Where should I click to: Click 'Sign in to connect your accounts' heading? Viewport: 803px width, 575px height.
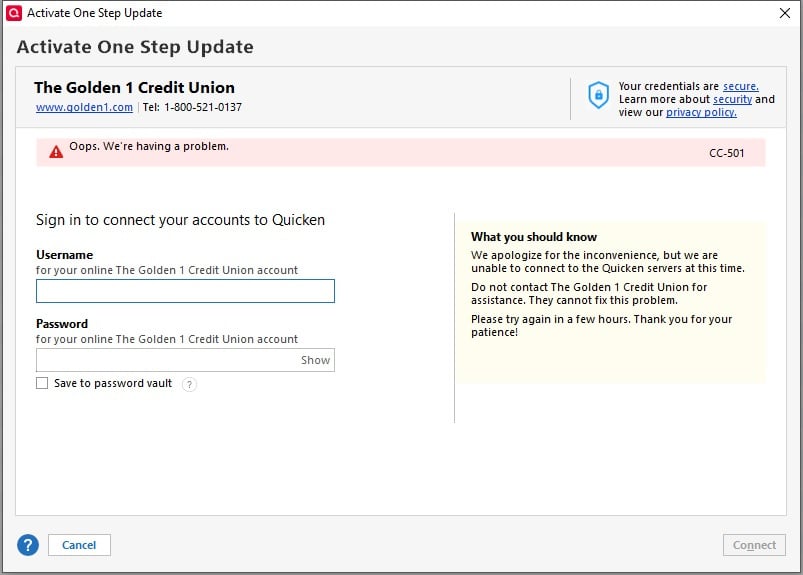[180, 220]
